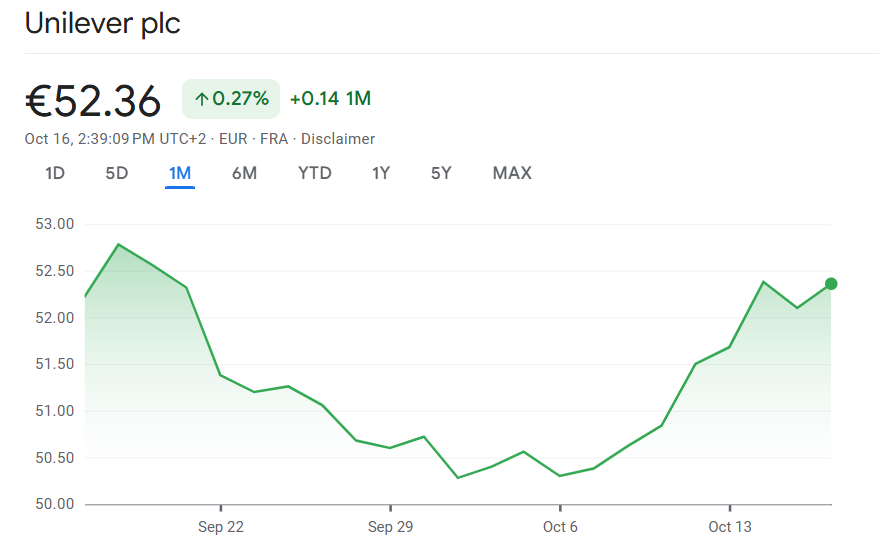
Task: Click the Oct 6 date label
Action: 560,527
